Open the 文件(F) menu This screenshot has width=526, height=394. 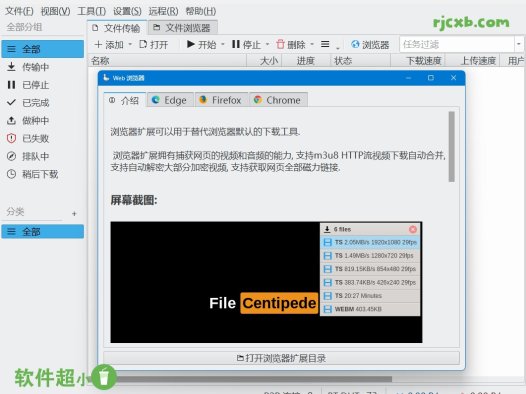(19, 11)
